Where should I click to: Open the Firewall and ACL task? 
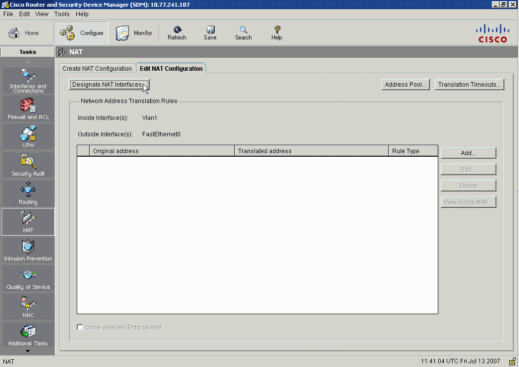(28, 109)
